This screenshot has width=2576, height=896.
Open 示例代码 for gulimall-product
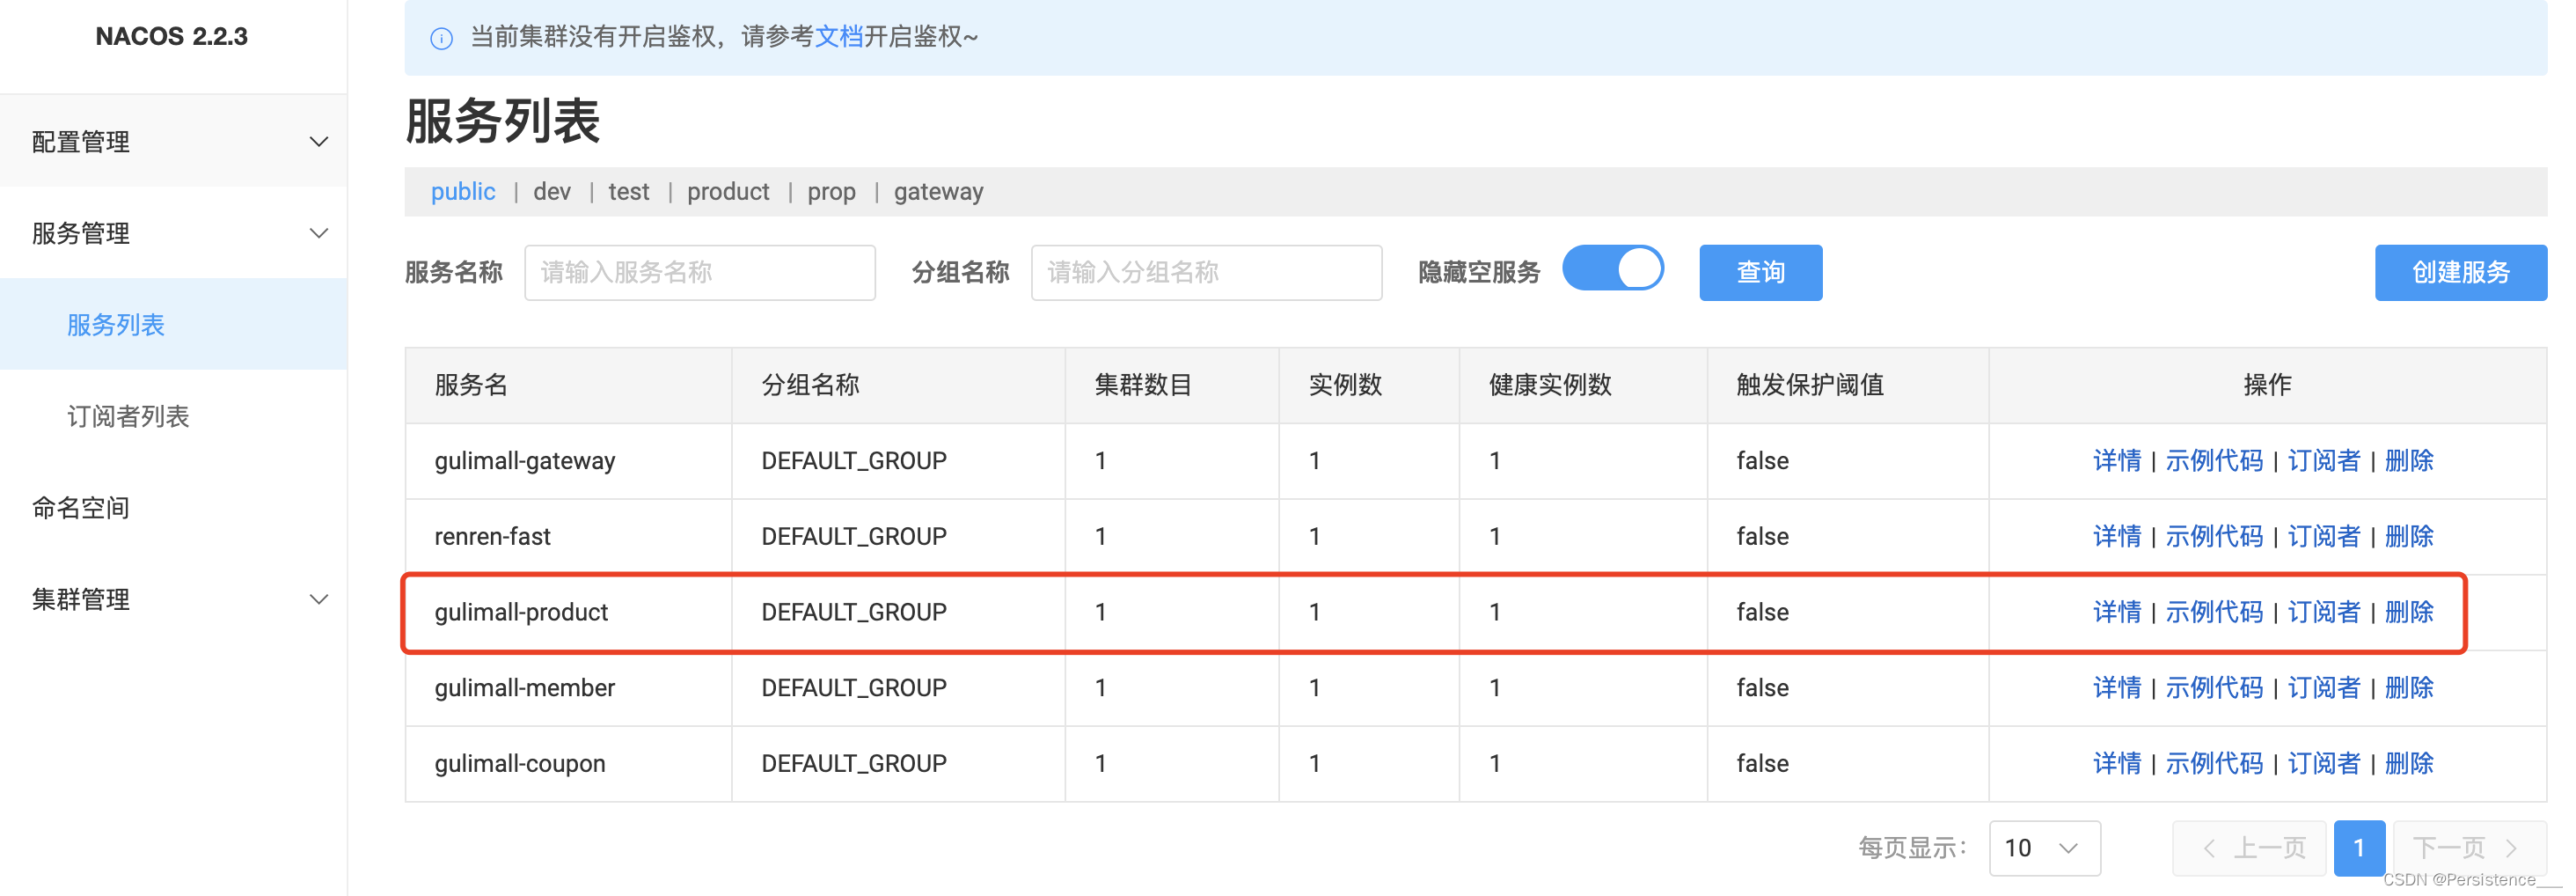(x=2213, y=612)
